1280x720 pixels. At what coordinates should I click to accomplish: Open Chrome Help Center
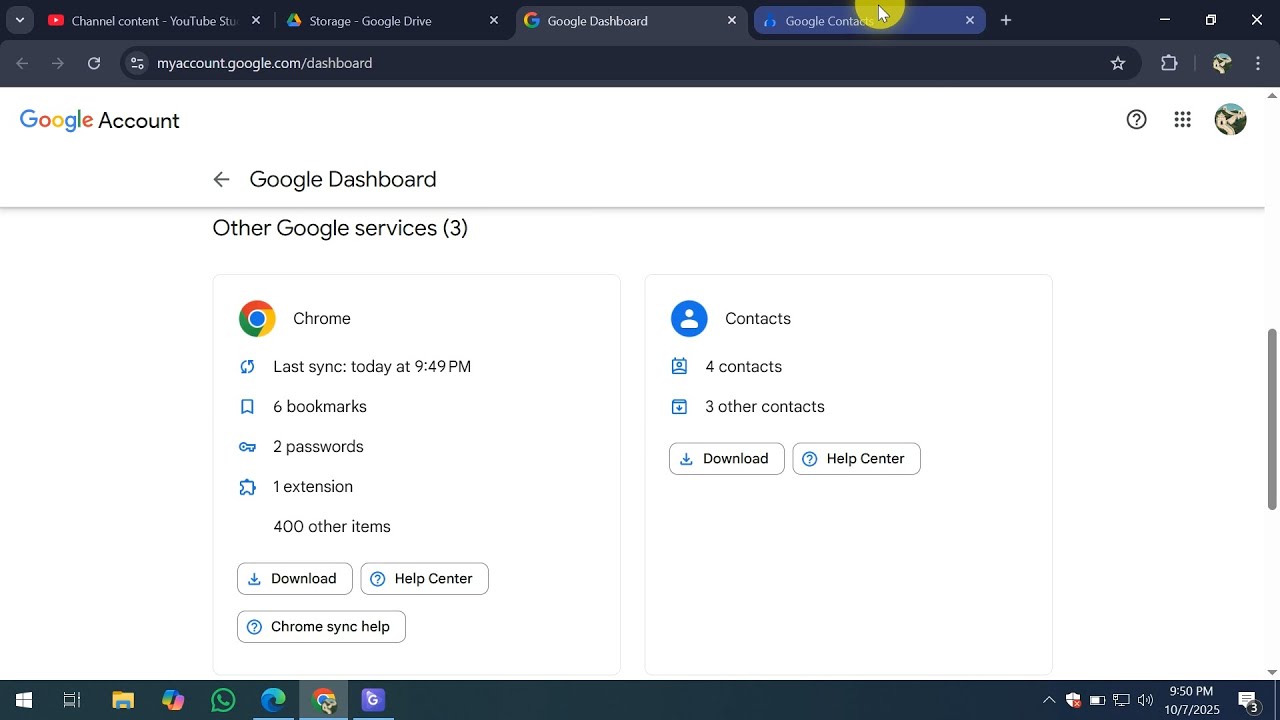[425, 579]
